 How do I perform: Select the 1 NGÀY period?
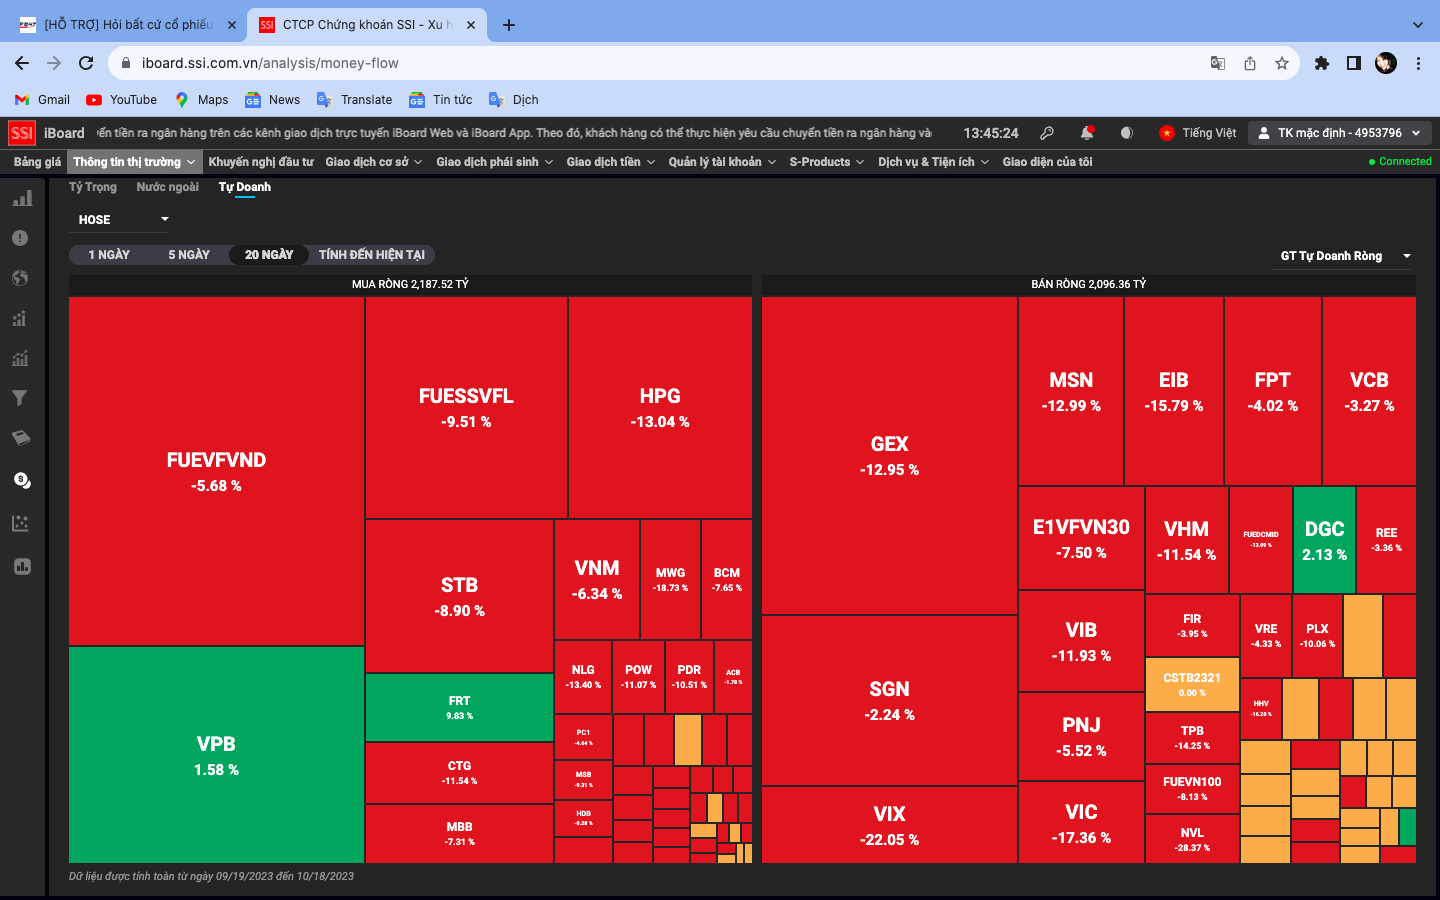109,255
